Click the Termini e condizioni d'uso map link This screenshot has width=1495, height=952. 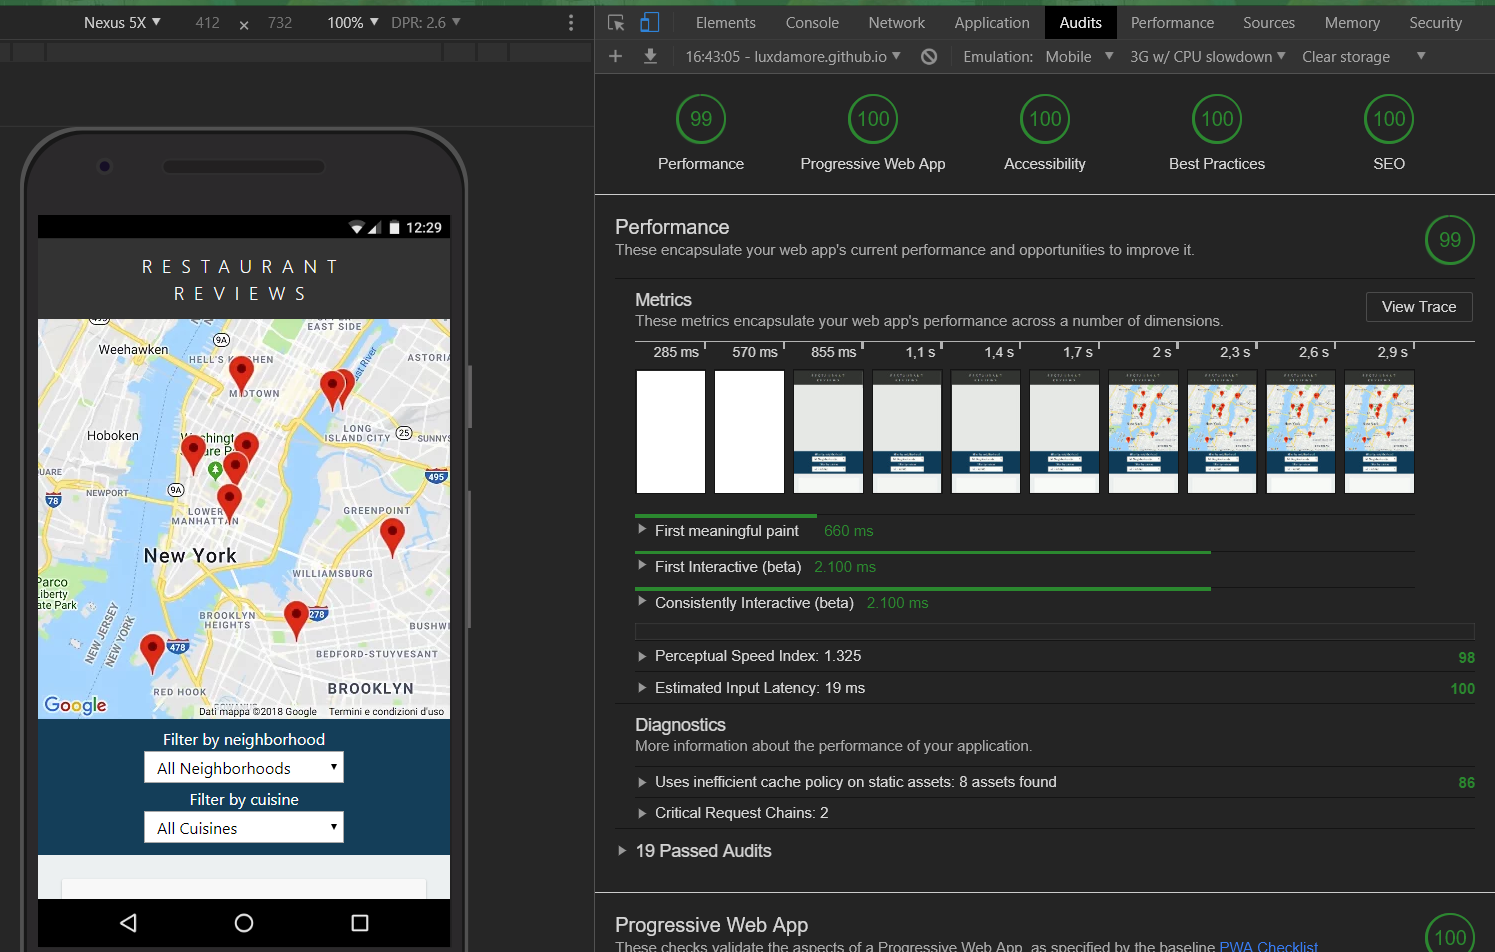click(386, 712)
